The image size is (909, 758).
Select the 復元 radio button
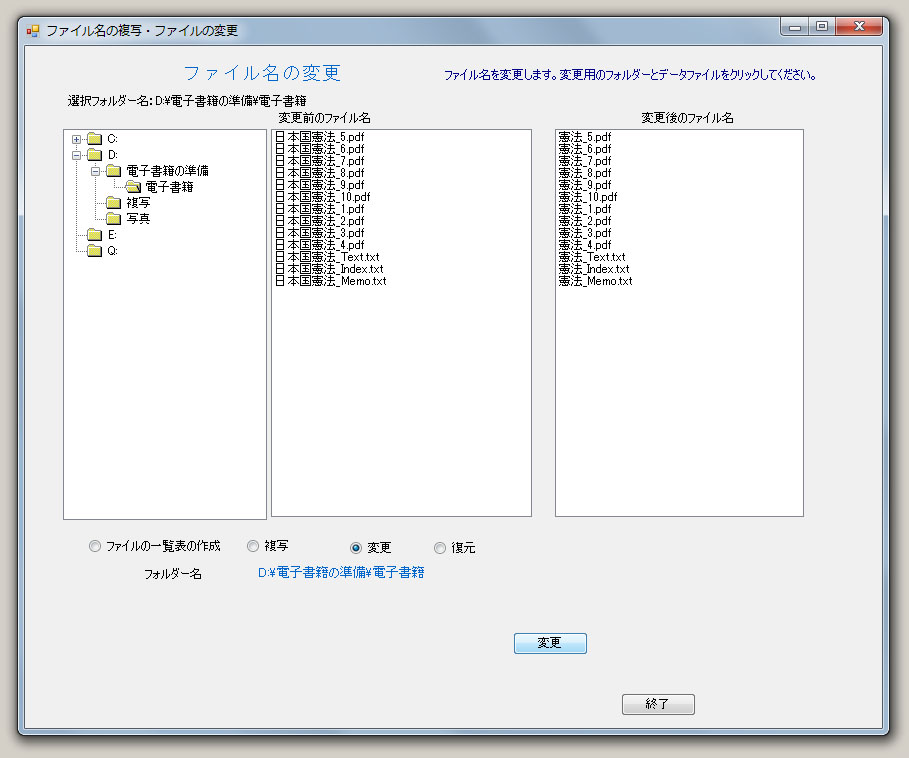pyautogui.click(x=440, y=548)
